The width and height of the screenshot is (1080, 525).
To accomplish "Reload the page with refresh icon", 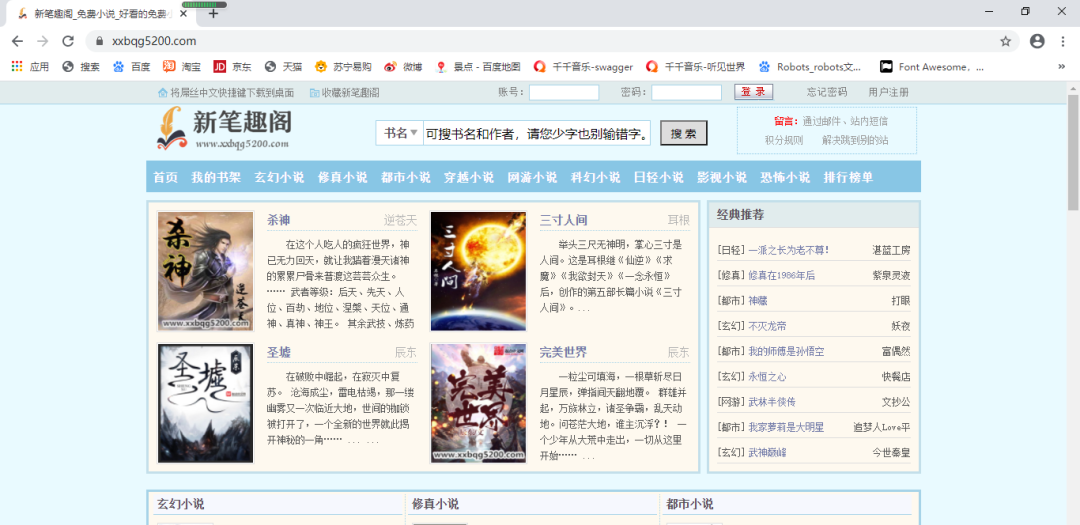I will pyautogui.click(x=68, y=41).
